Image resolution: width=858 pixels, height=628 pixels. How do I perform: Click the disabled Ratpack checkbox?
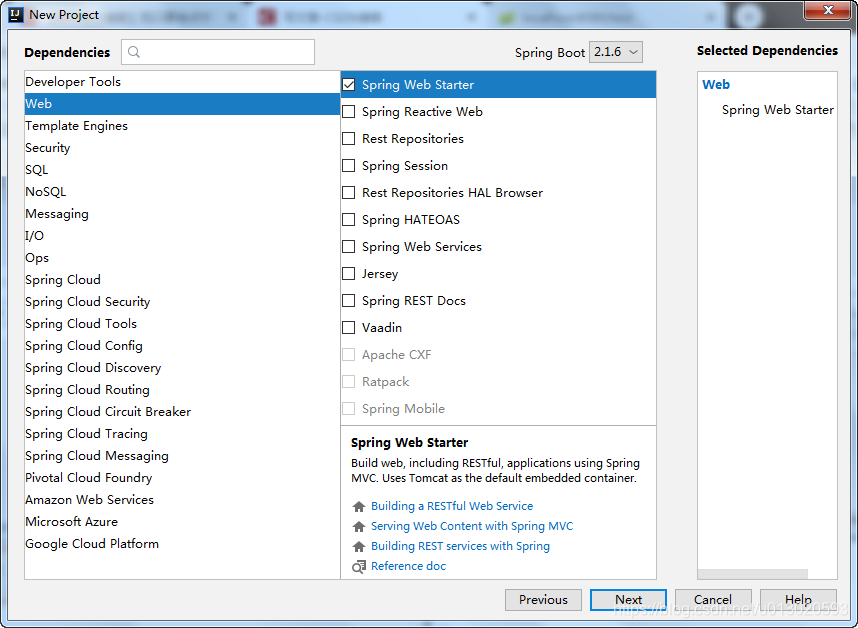click(349, 381)
